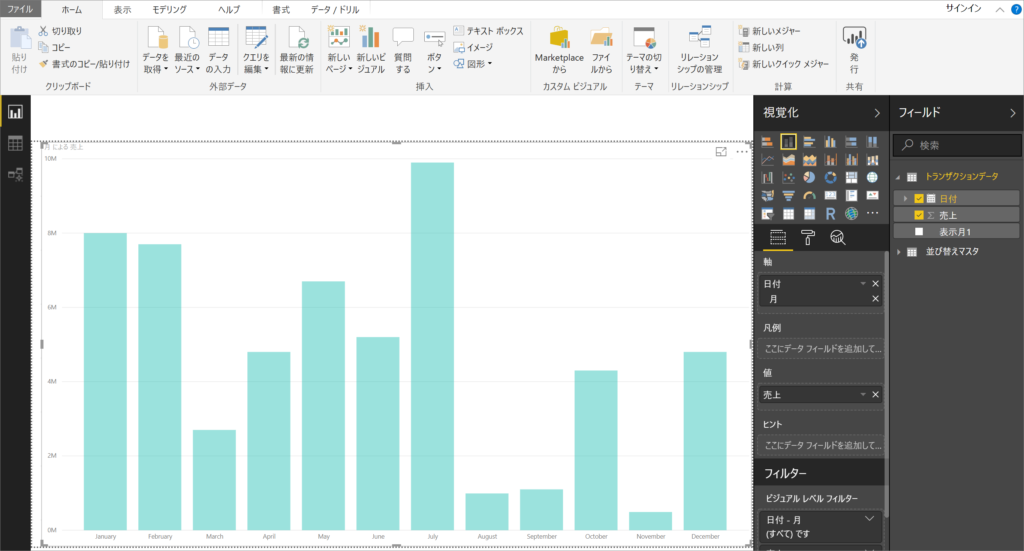Image resolution: width=1024 pixels, height=551 pixels.
Task: Select the scatter chart visual
Action: [788, 178]
